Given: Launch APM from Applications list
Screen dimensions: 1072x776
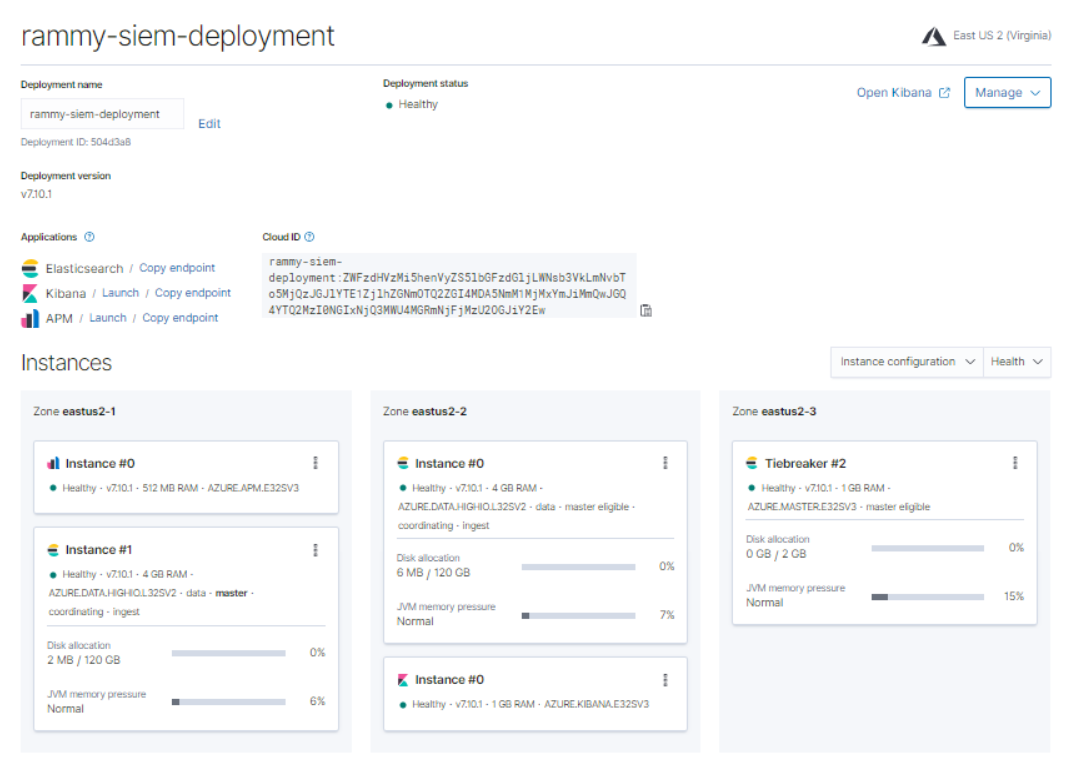Looking at the screenshot, I should 108,318.
